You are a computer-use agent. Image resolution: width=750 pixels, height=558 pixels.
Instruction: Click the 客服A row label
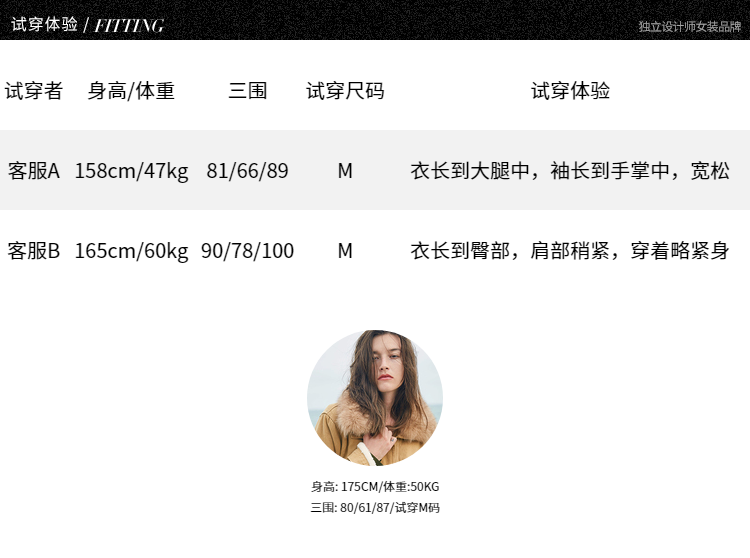click(34, 171)
